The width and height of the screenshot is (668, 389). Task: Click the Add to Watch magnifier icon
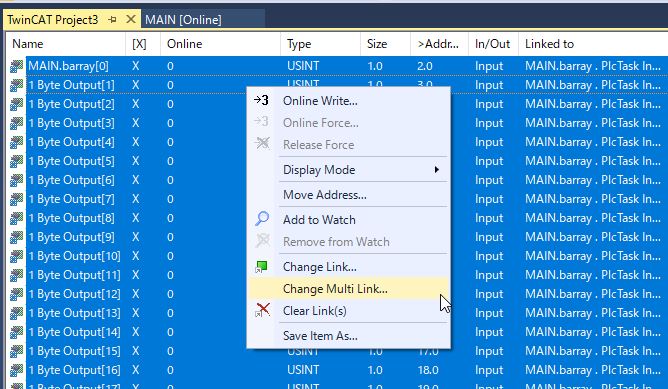[262, 219]
